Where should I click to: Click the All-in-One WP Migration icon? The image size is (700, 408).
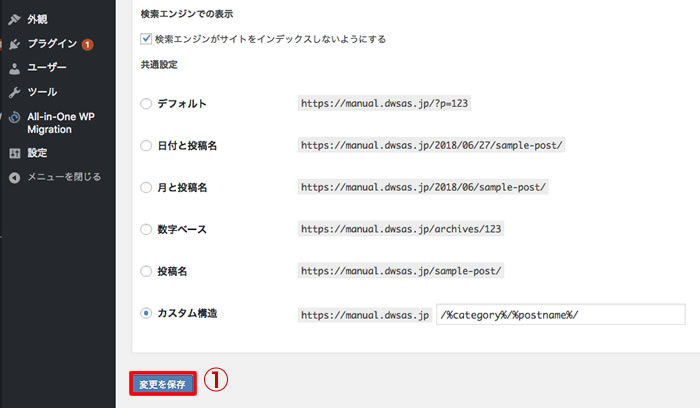tap(14, 117)
